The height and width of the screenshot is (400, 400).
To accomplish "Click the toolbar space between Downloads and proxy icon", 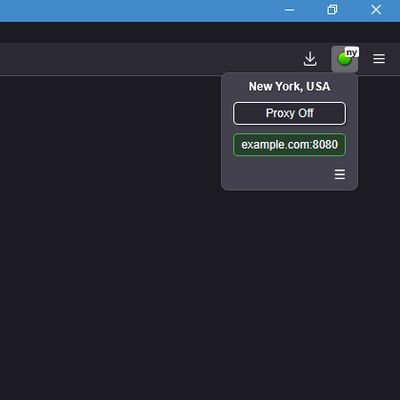I will tap(324, 59).
